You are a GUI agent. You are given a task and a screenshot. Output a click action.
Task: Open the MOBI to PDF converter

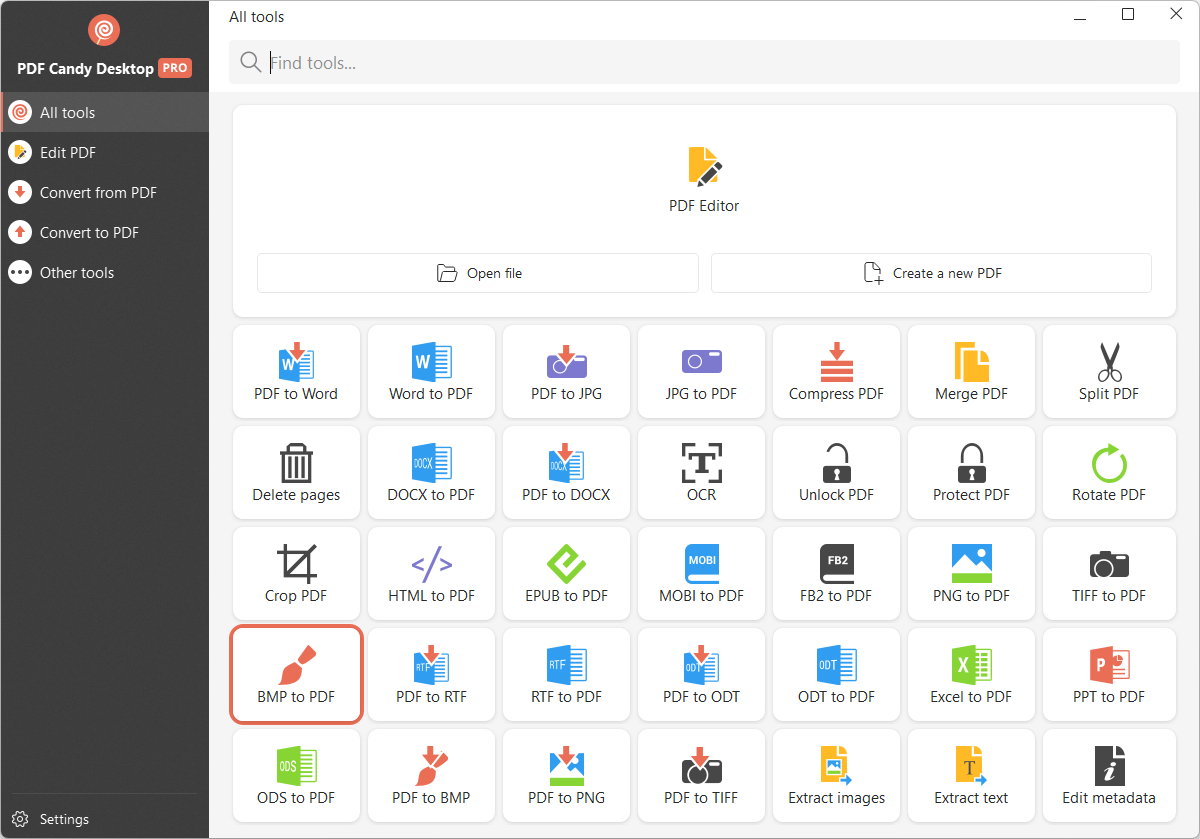[701, 573]
